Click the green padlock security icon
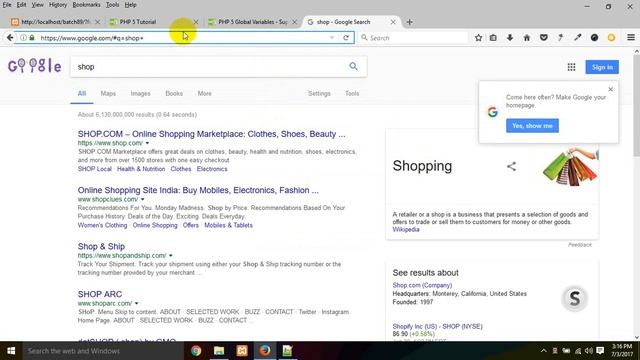Image resolution: width=640 pixels, height=360 pixels. [x=32, y=38]
